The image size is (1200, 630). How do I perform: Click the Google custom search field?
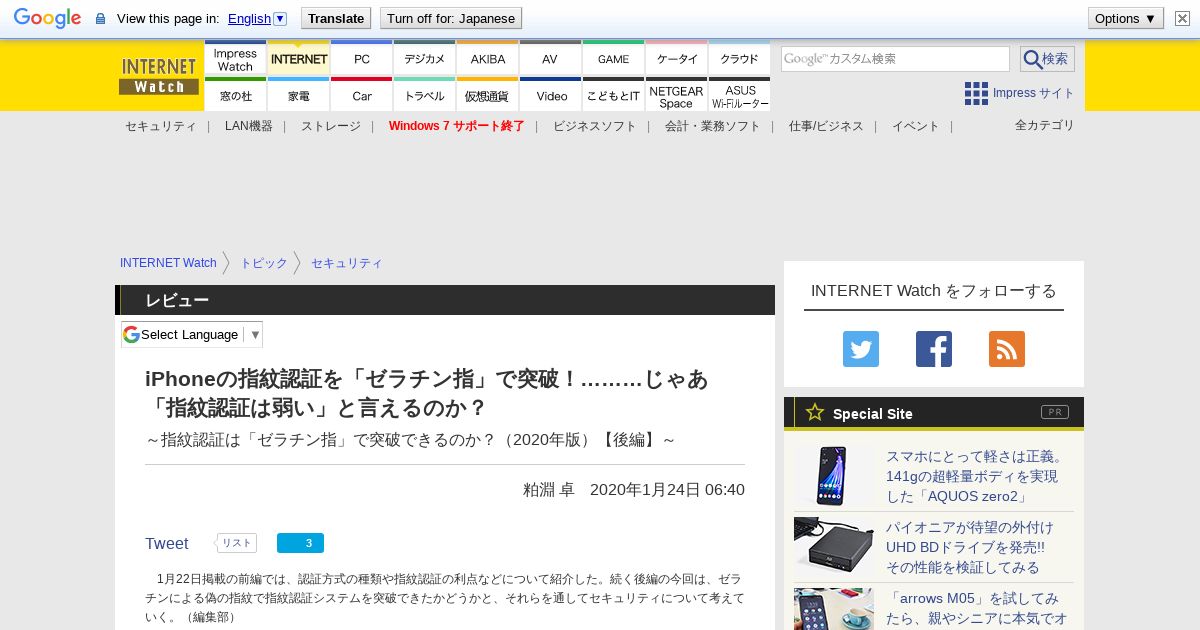pyautogui.click(x=895, y=59)
